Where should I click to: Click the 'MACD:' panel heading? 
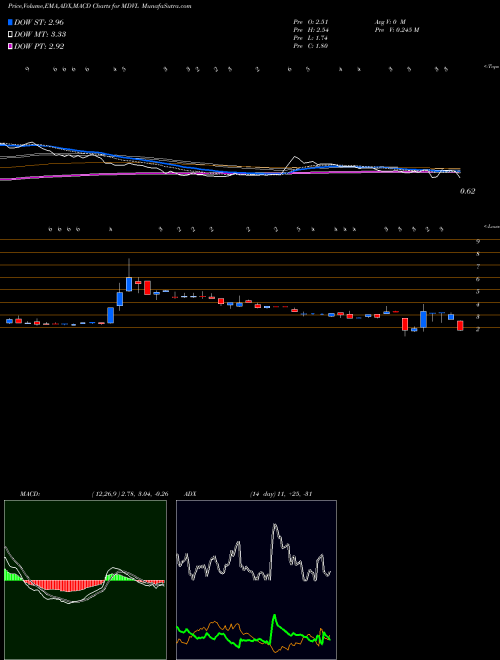tap(30, 494)
